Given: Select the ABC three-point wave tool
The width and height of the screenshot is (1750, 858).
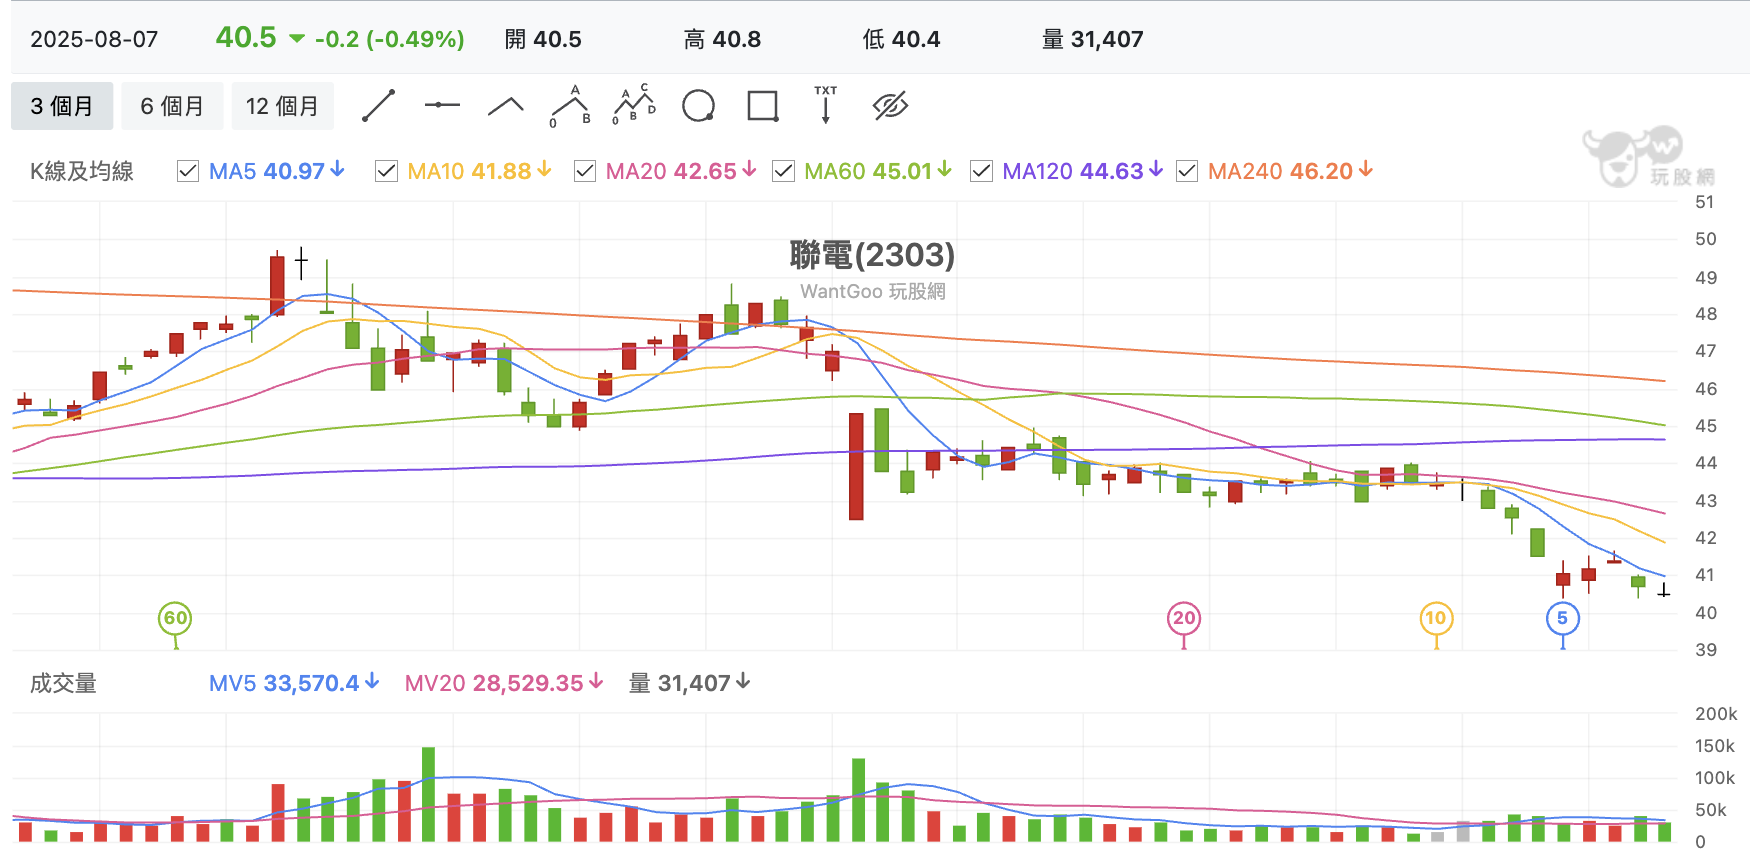Looking at the screenshot, I should (570, 106).
